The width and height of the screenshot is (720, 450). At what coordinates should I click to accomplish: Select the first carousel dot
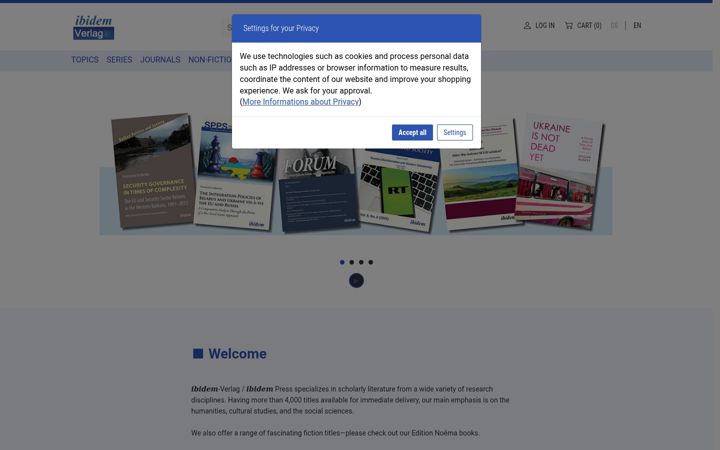point(342,262)
